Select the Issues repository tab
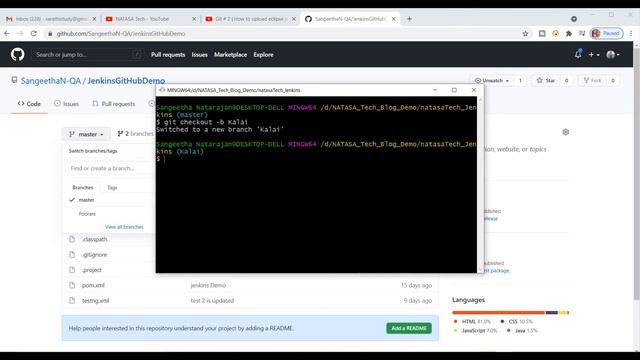This screenshot has width=640, height=360. (x=66, y=104)
